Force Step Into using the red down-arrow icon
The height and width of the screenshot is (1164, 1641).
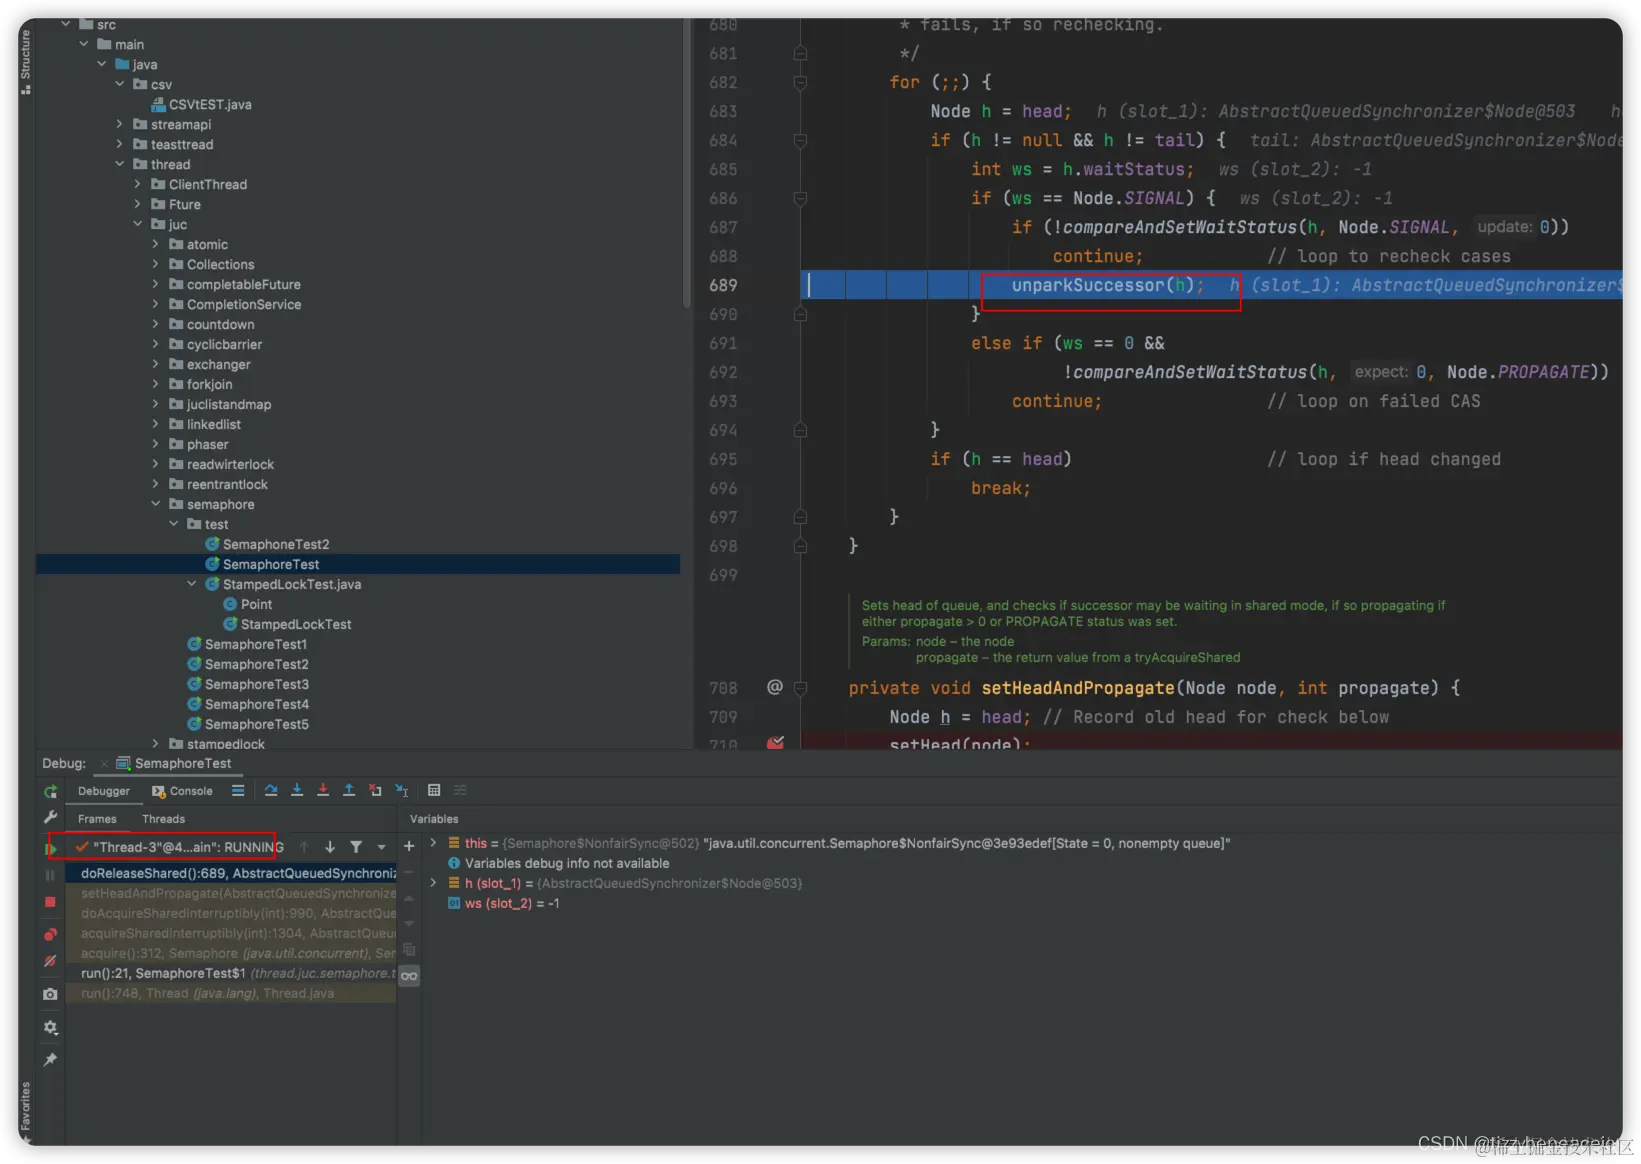[x=323, y=790]
